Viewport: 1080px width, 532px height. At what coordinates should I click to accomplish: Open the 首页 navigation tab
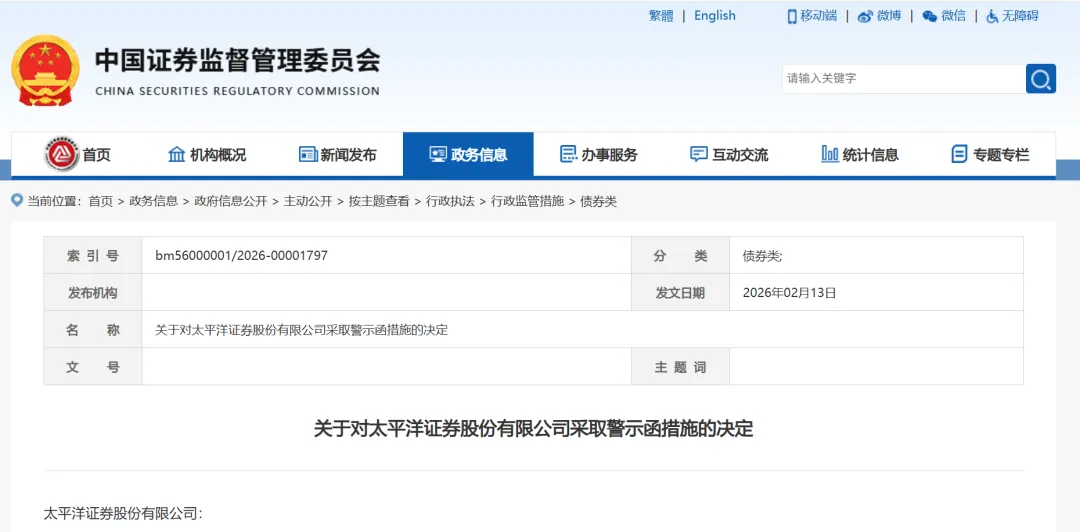[x=77, y=154]
